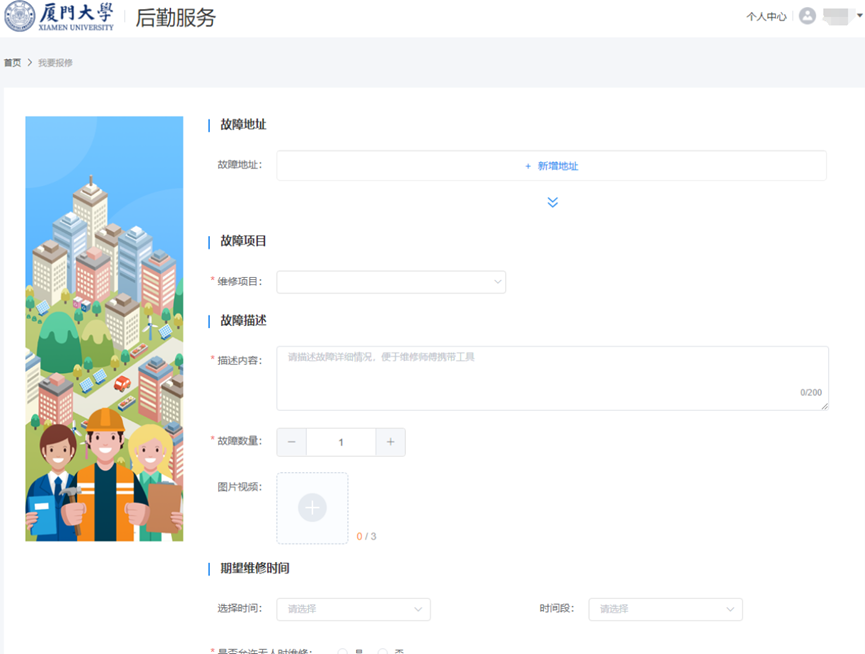Click the 故障数量 number field
This screenshot has width=865, height=654.
click(341, 442)
